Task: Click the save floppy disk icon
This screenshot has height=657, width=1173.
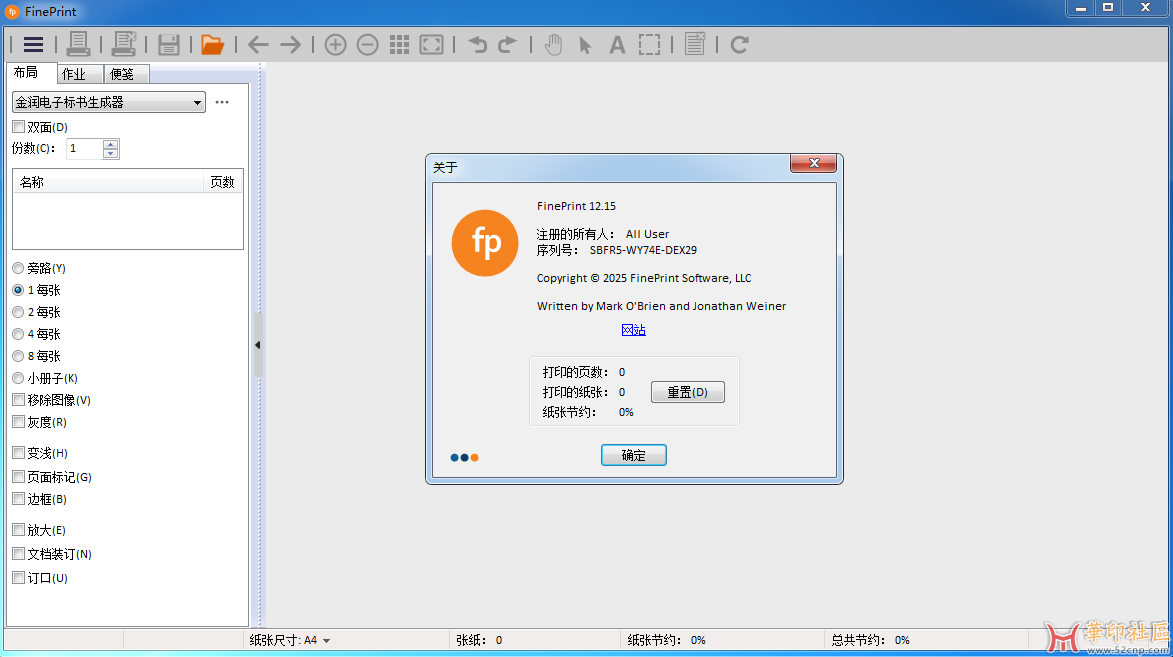Action: point(168,45)
